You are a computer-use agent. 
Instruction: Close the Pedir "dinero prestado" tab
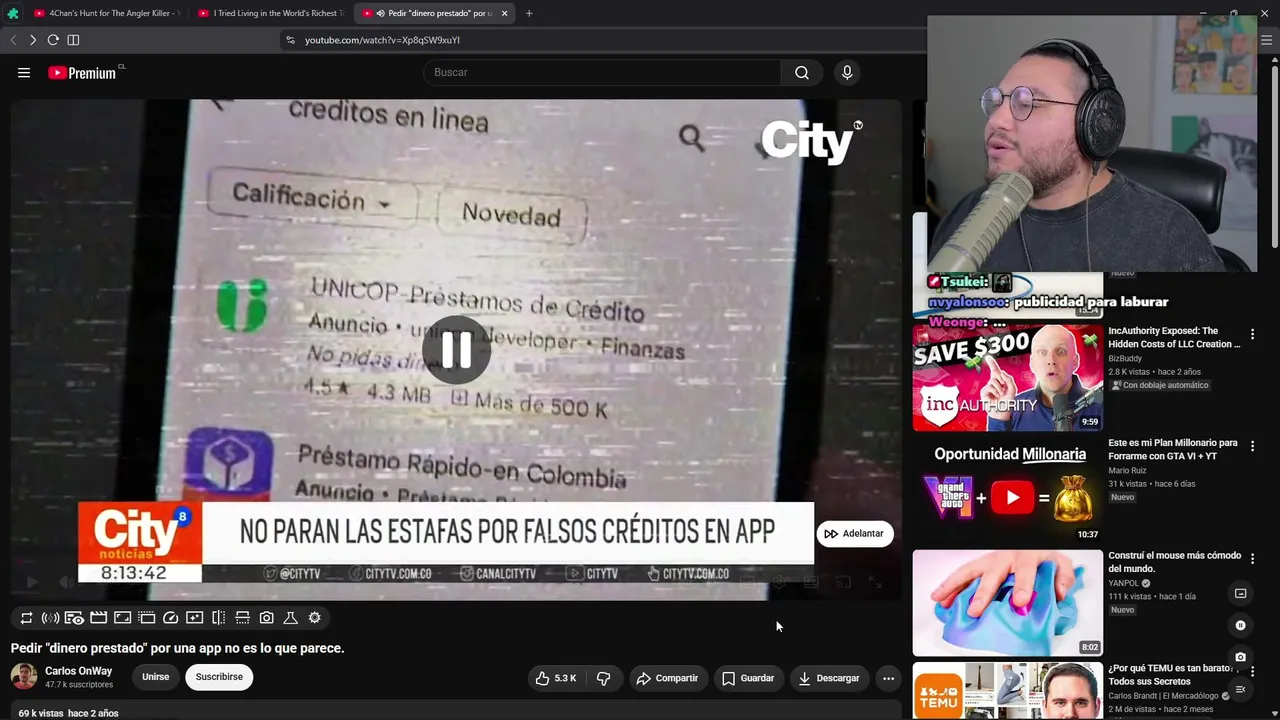pyautogui.click(x=505, y=13)
